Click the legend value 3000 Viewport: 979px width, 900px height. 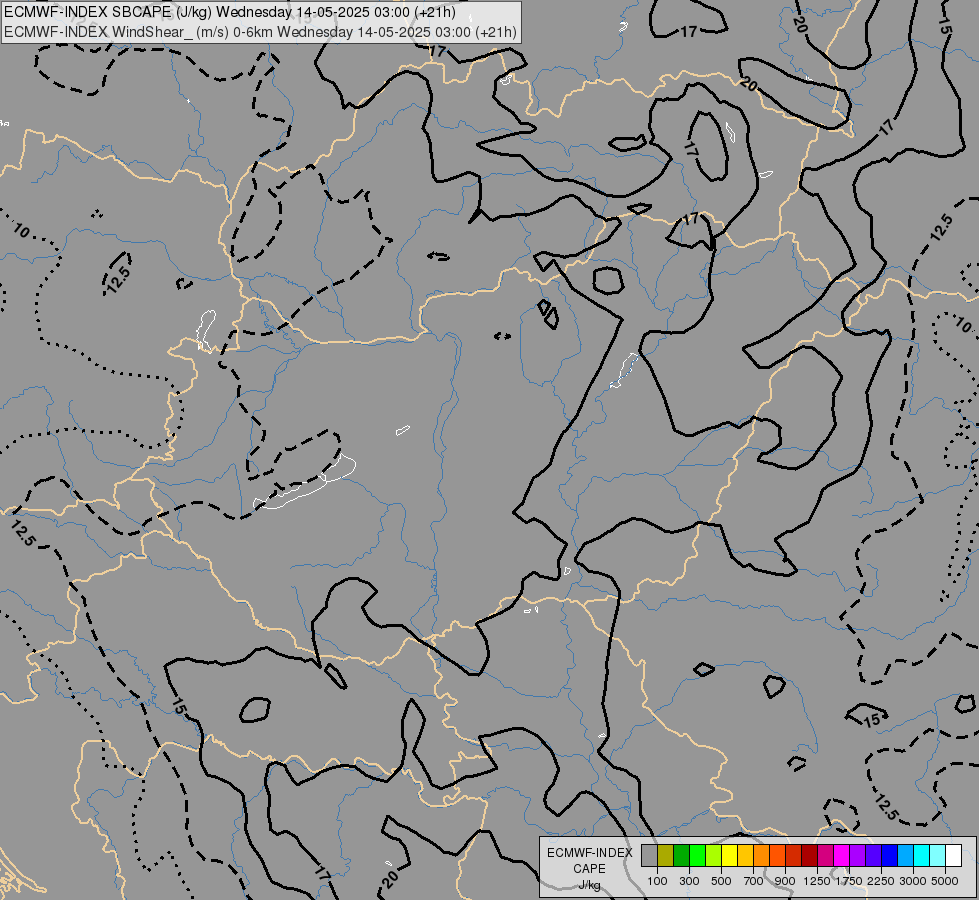913,881
